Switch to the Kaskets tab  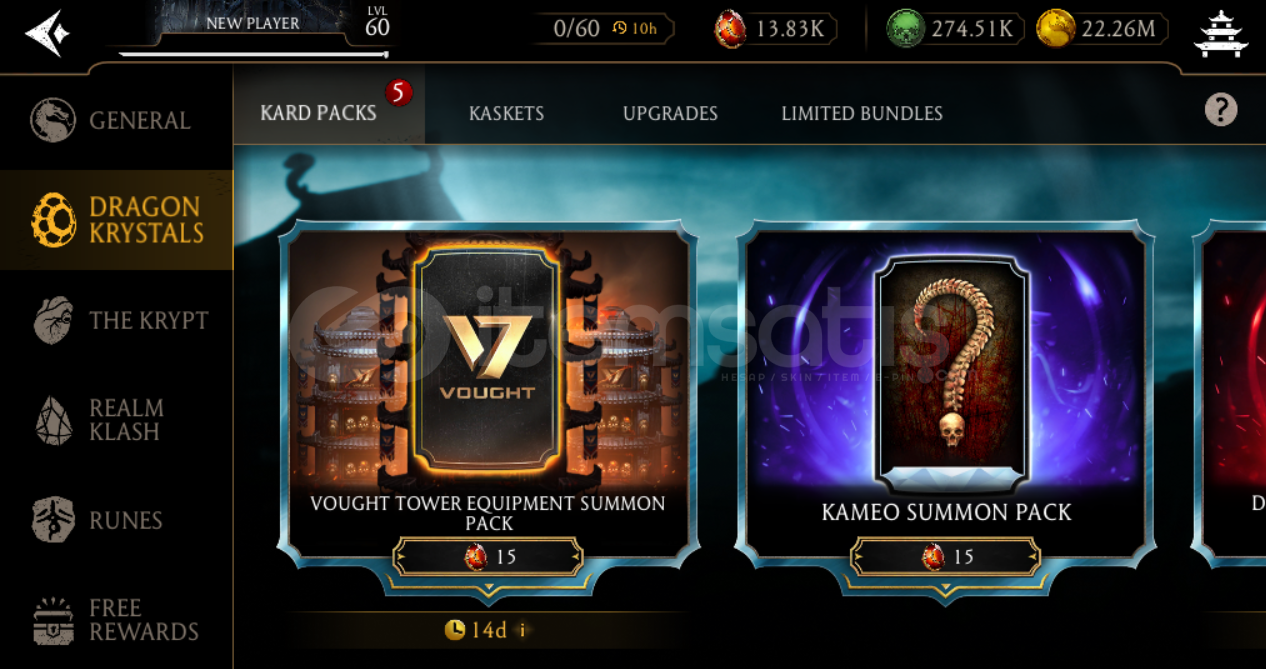pos(507,113)
